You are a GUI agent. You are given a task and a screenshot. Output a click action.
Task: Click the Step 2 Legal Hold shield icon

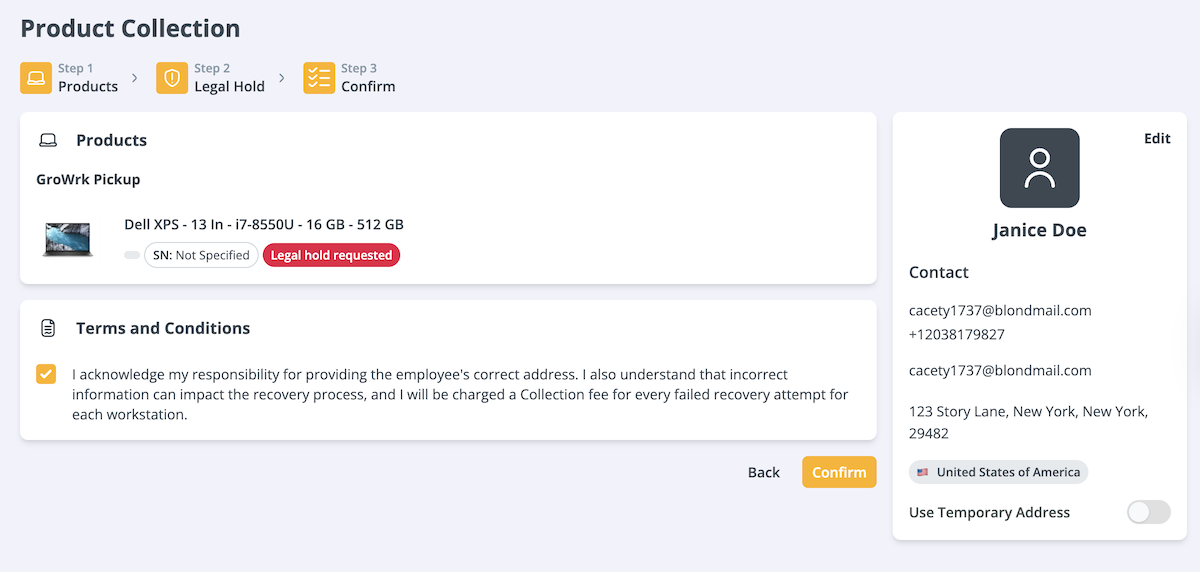(172, 78)
